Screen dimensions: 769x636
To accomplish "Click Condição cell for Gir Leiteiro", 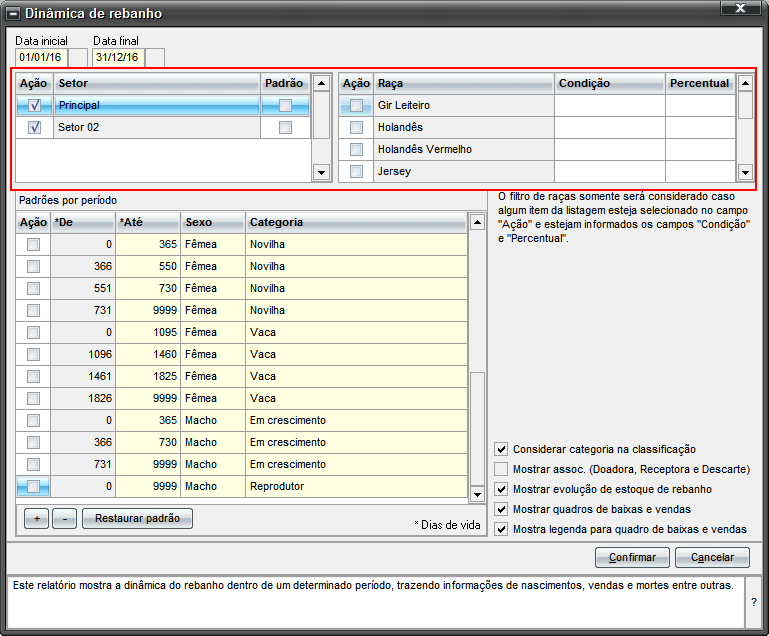I will (x=610, y=105).
